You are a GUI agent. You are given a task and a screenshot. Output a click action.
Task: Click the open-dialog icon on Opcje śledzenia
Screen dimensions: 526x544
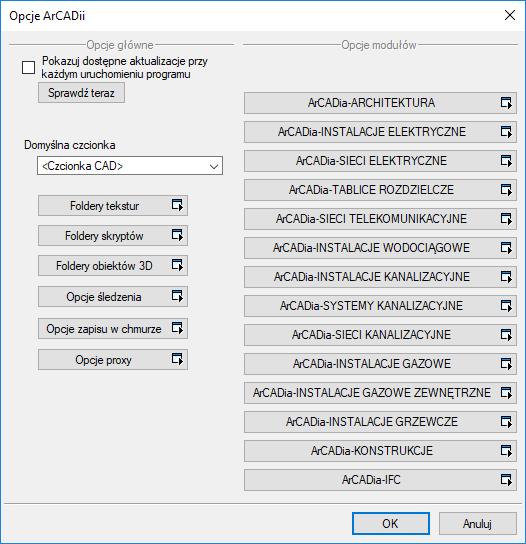[177, 296]
